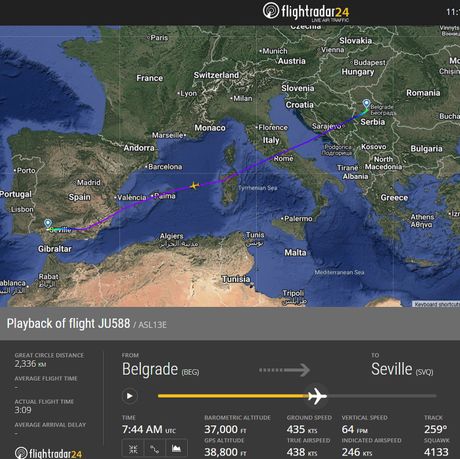460x459 pixels.
Task: Click the yellow elapsed part of the playback bar
Action: [233, 396]
